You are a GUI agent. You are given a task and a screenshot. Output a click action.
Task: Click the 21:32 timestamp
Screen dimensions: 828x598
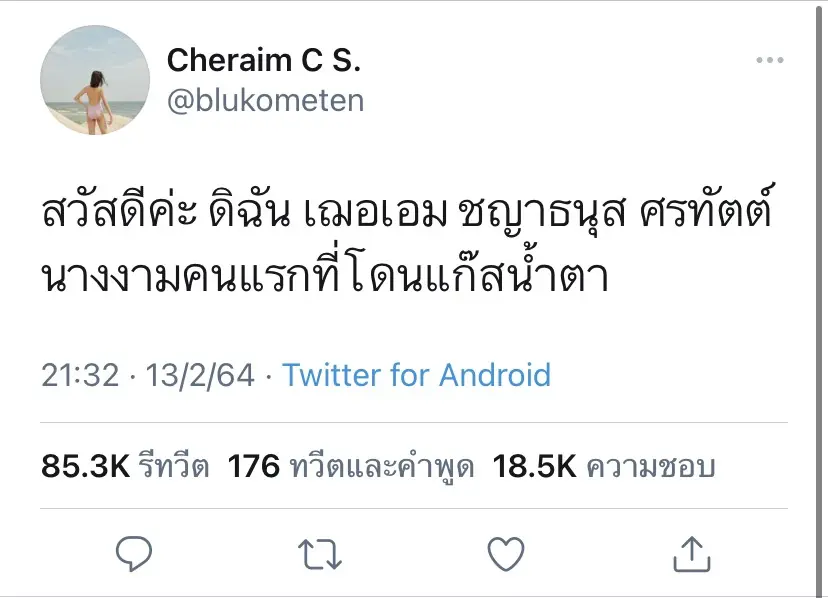79,375
